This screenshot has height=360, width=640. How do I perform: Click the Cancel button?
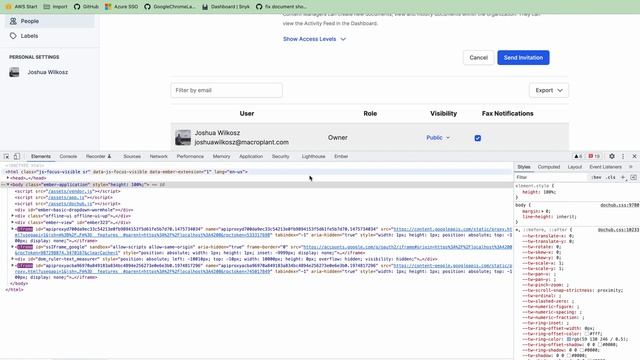(x=478, y=58)
